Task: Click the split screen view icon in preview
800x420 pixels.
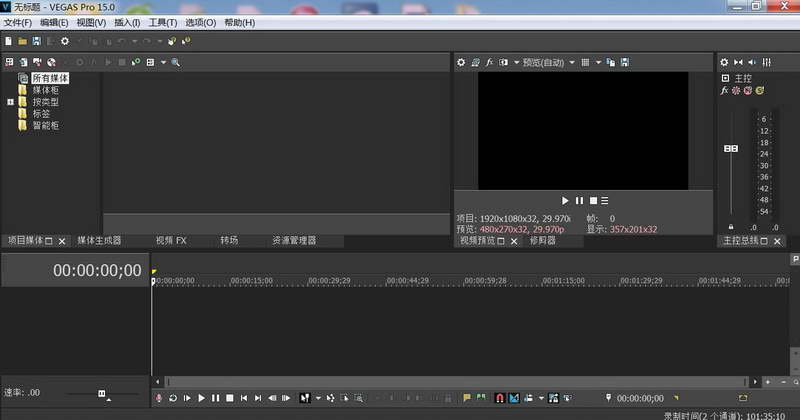Action: 504,62
